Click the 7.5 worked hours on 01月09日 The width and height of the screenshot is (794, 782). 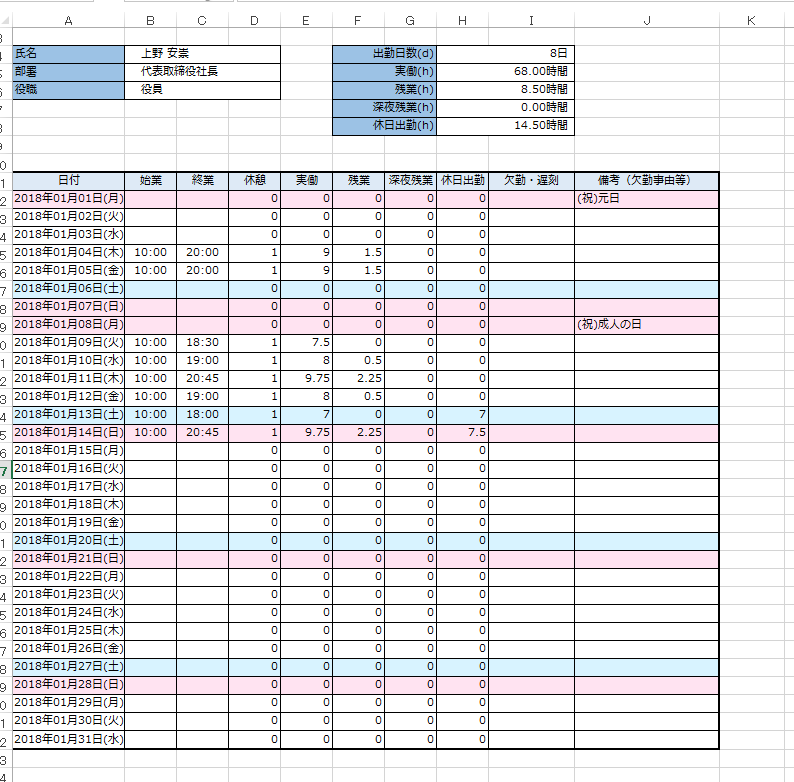click(x=306, y=343)
